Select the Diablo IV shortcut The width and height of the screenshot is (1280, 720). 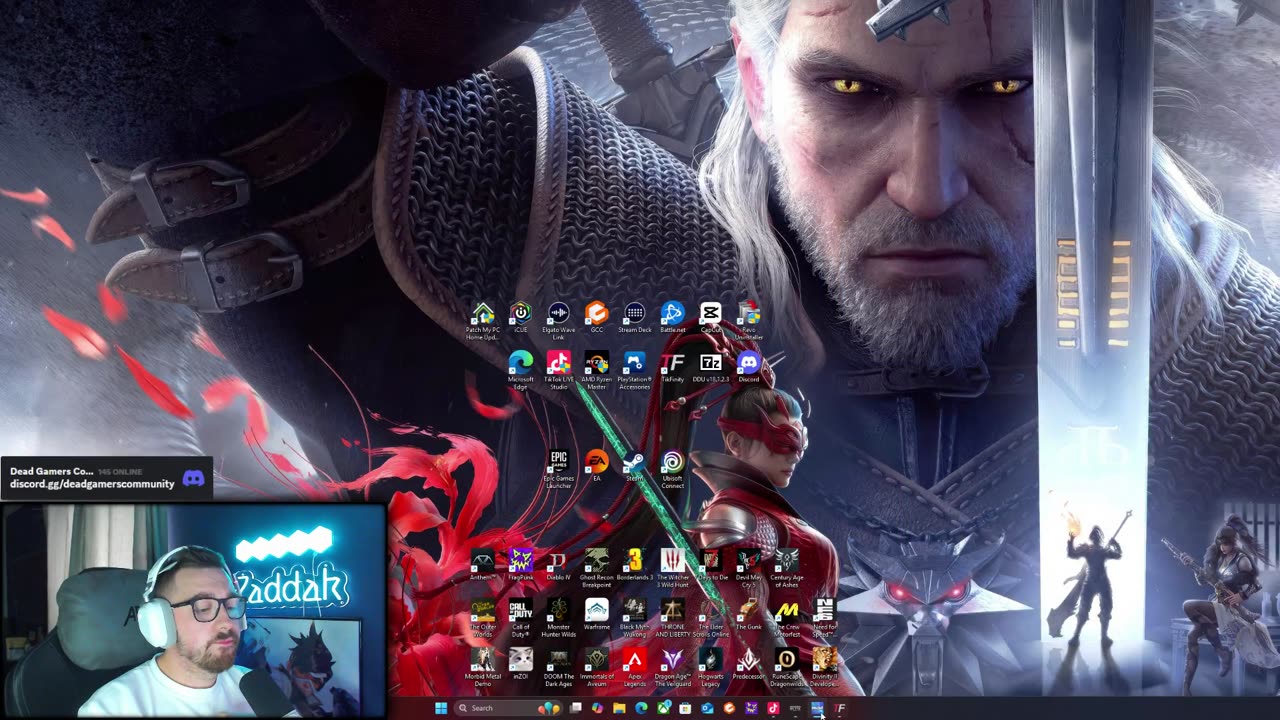pos(558,565)
